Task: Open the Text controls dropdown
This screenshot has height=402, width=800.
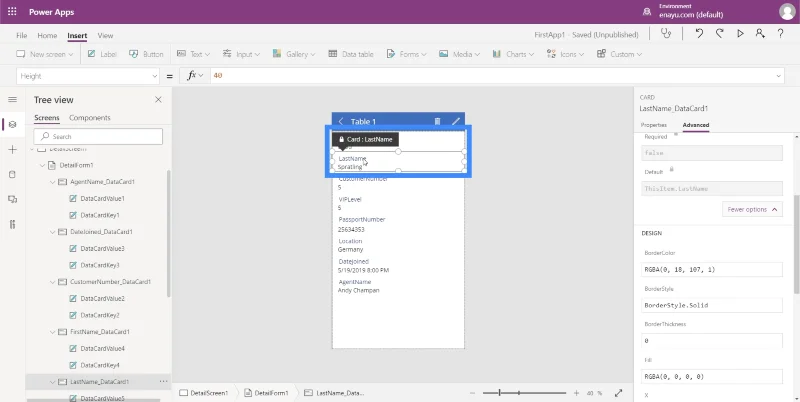Action: click(193, 54)
